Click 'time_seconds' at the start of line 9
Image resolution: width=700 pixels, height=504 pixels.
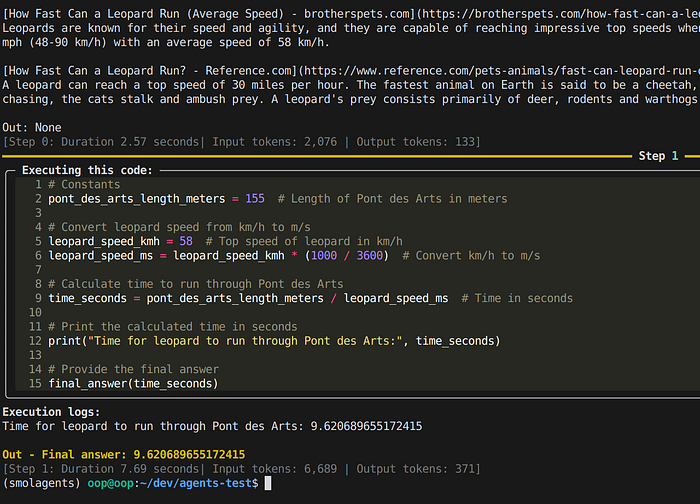[88, 298]
